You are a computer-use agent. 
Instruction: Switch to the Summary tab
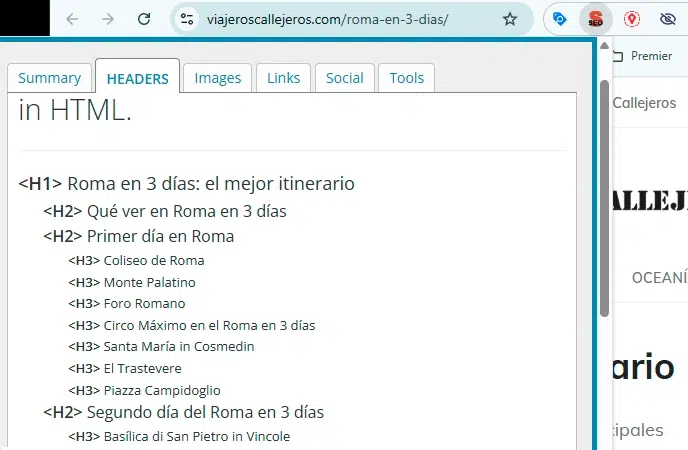click(49, 78)
